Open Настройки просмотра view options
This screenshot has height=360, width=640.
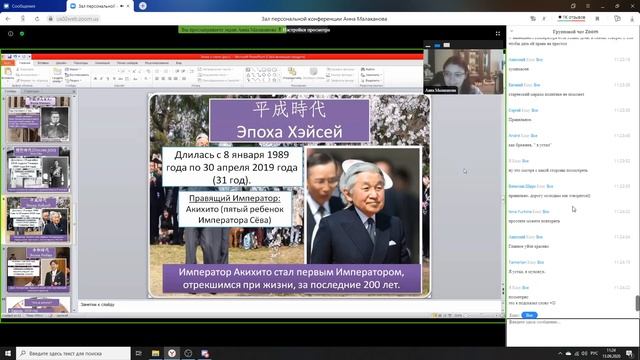307,30
